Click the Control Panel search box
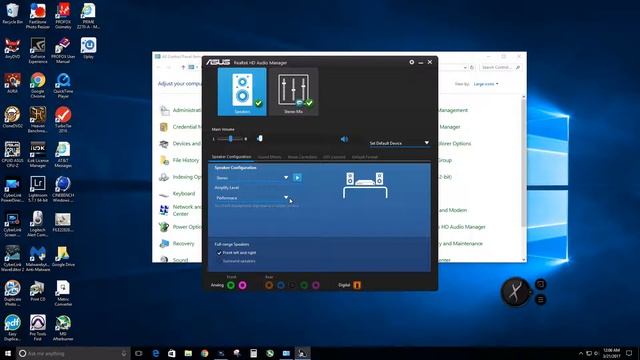Image resolution: width=640 pixels, height=360 pixels. [x=500, y=67]
